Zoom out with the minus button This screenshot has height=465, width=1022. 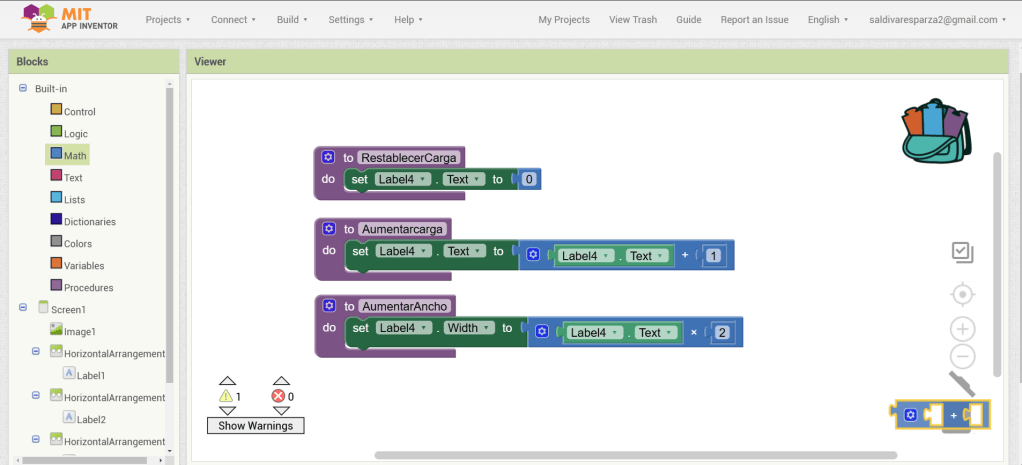point(962,356)
